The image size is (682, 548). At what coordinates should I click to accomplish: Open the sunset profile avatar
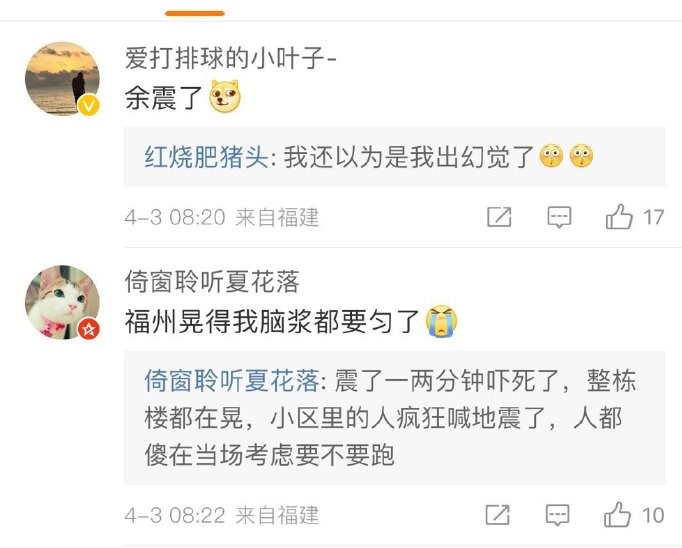pos(63,79)
